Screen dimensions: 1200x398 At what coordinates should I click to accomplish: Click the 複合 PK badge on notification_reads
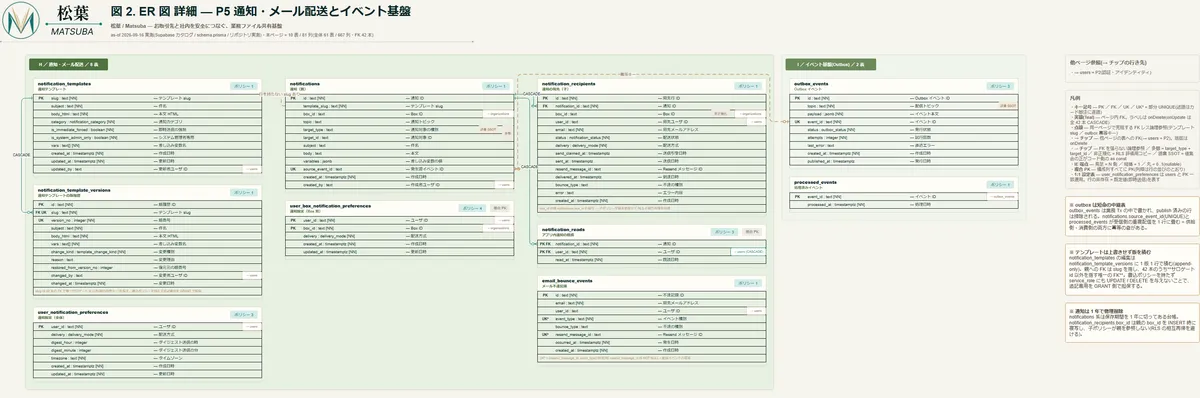pyautogui.click(x=752, y=231)
